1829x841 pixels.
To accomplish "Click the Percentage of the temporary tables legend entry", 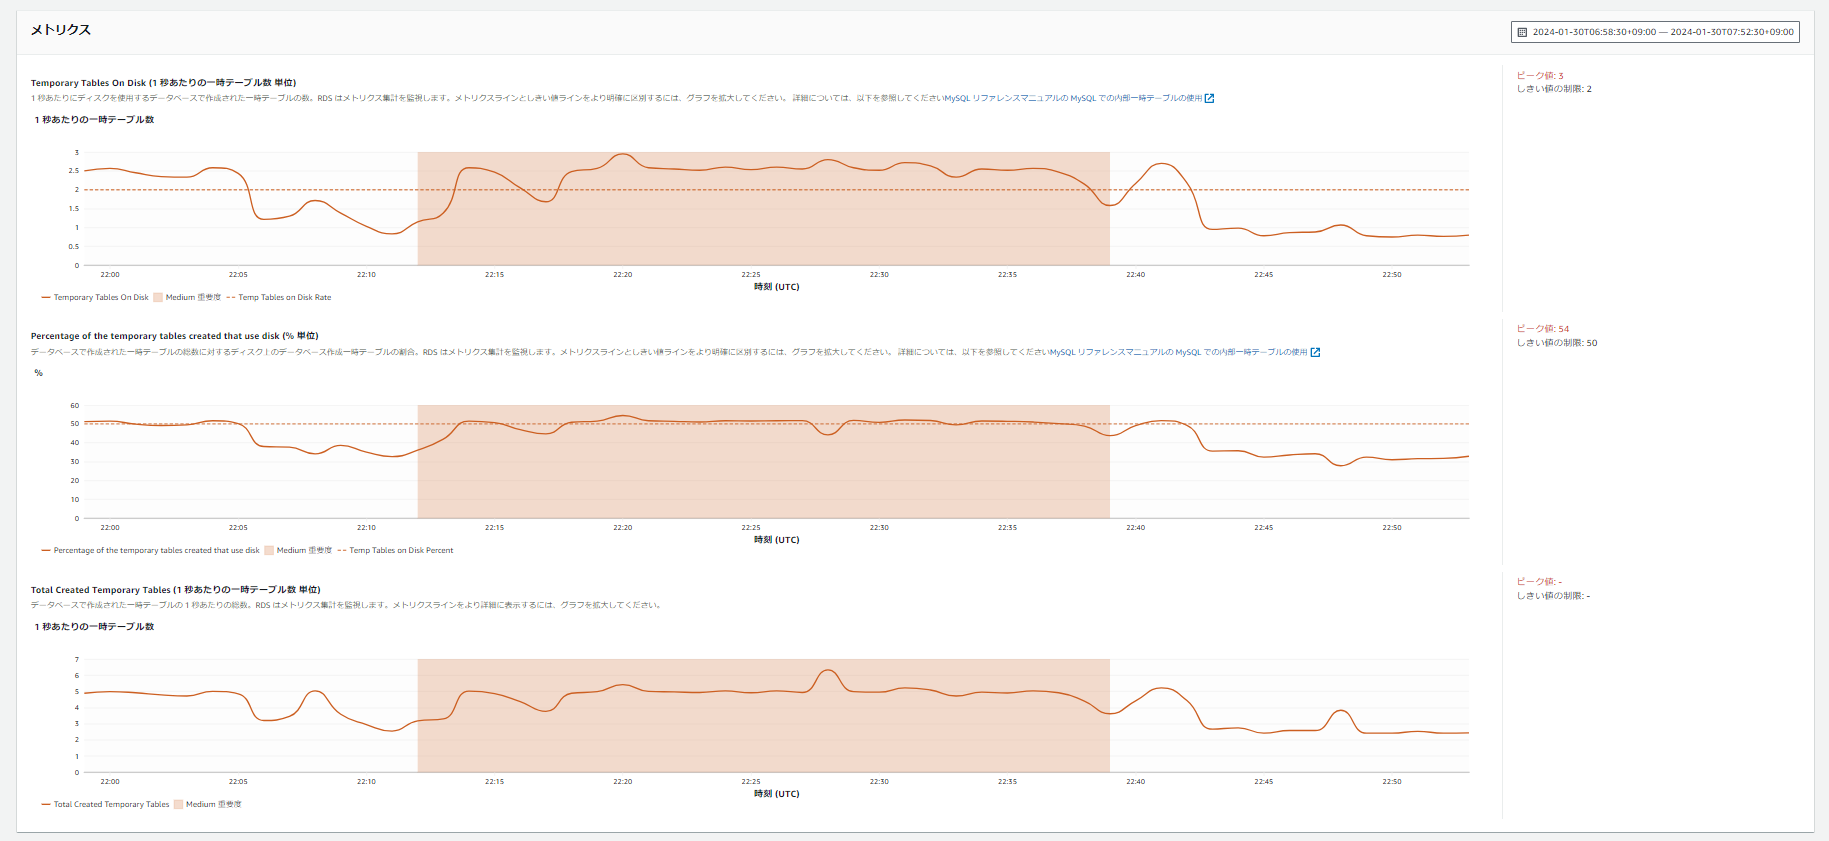I will tap(150, 550).
